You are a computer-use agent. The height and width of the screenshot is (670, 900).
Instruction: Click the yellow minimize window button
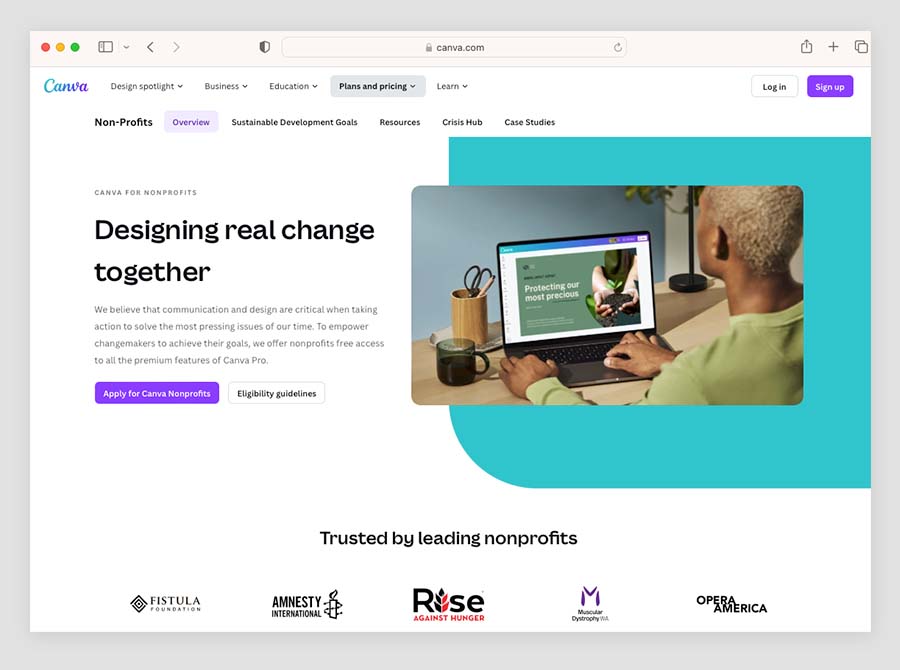[60, 47]
